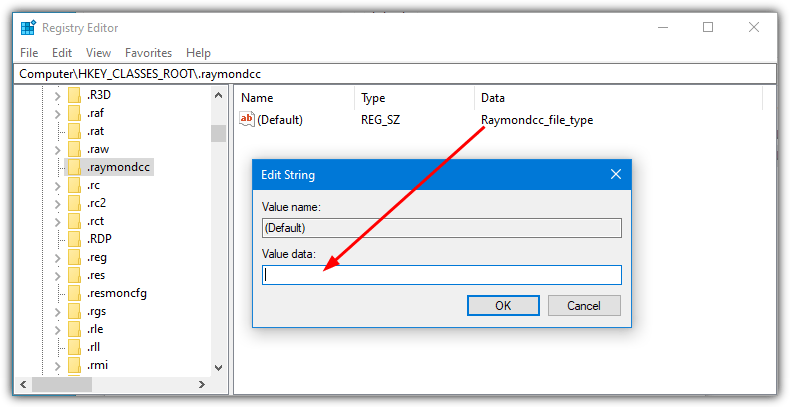790x407 pixels.
Task: Close the Registry Editor window
Action: point(754,27)
